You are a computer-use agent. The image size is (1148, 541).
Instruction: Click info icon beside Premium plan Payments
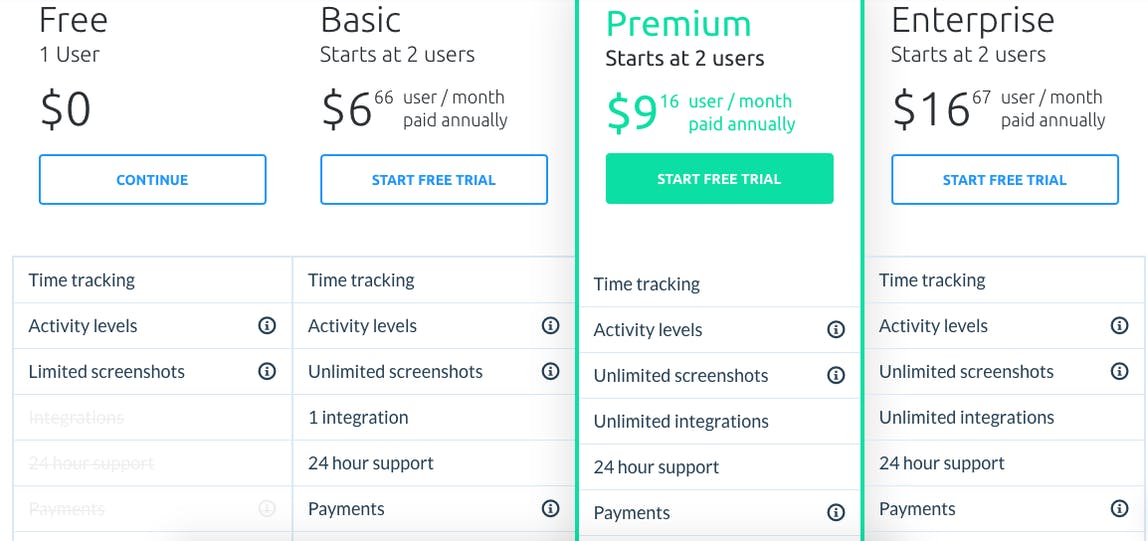coord(836,513)
